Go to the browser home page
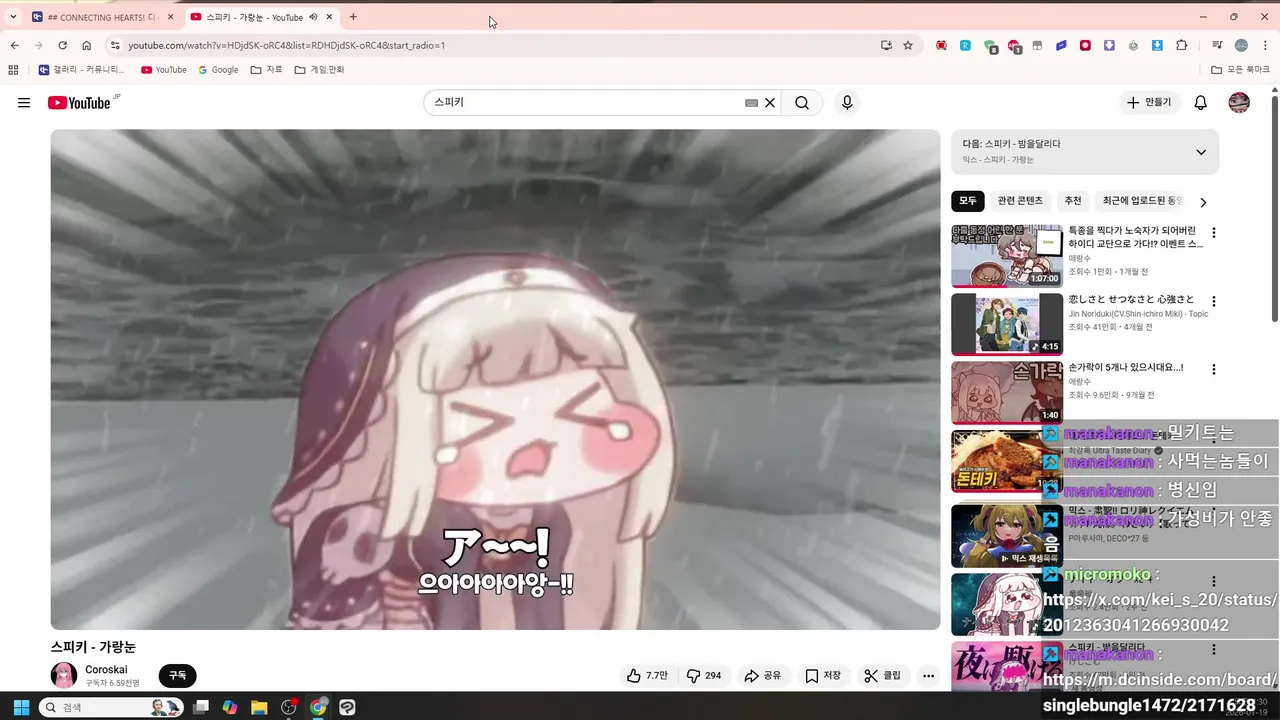The width and height of the screenshot is (1280, 720). (x=87, y=45)
